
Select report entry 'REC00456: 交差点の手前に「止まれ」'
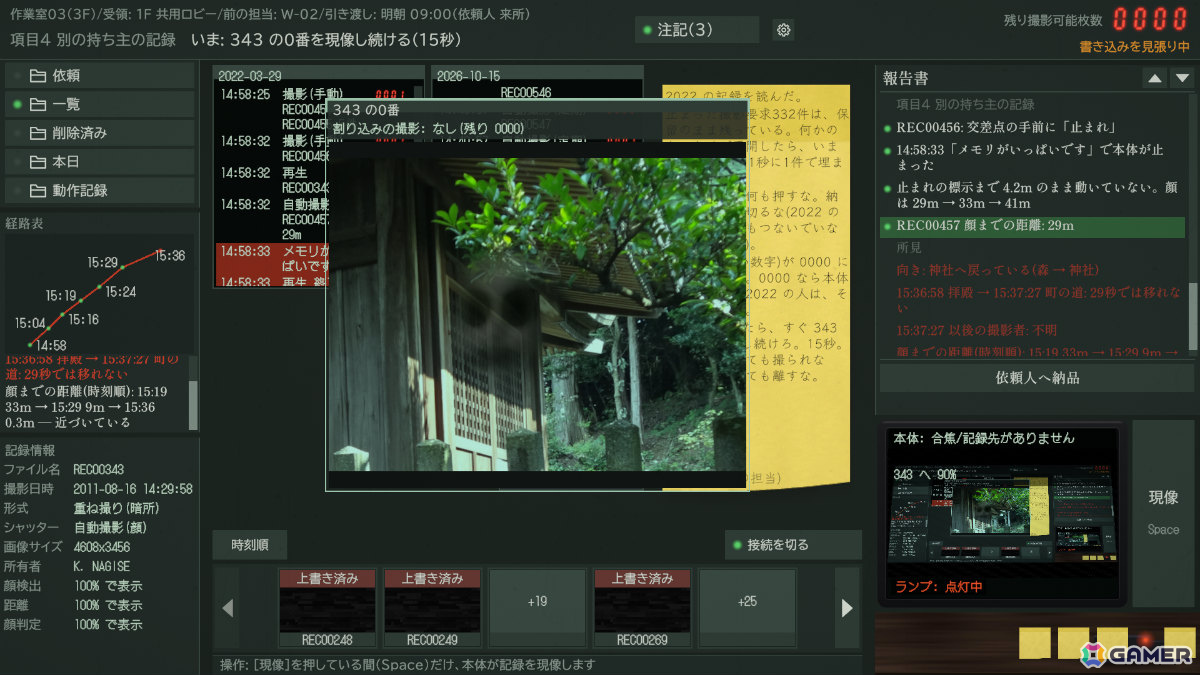(x=1033, y=127)
